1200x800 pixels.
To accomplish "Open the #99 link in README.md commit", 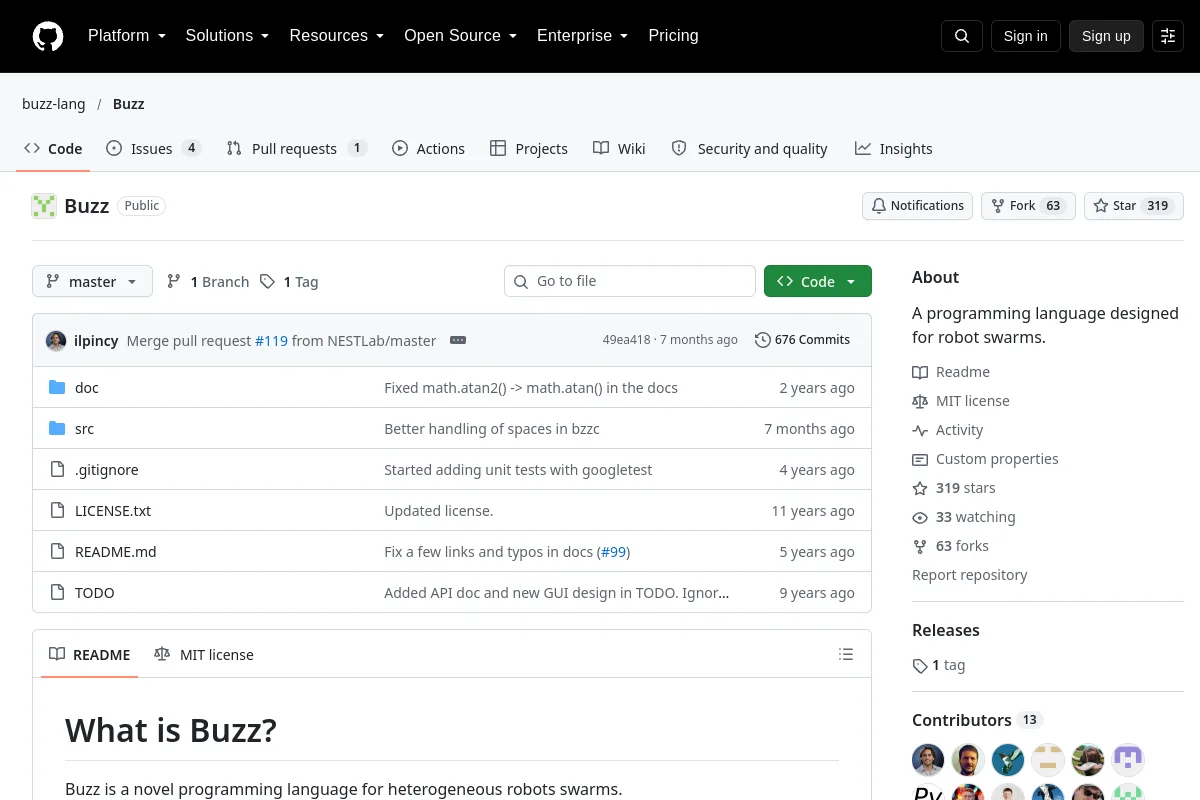I will (x=613, y=552).
